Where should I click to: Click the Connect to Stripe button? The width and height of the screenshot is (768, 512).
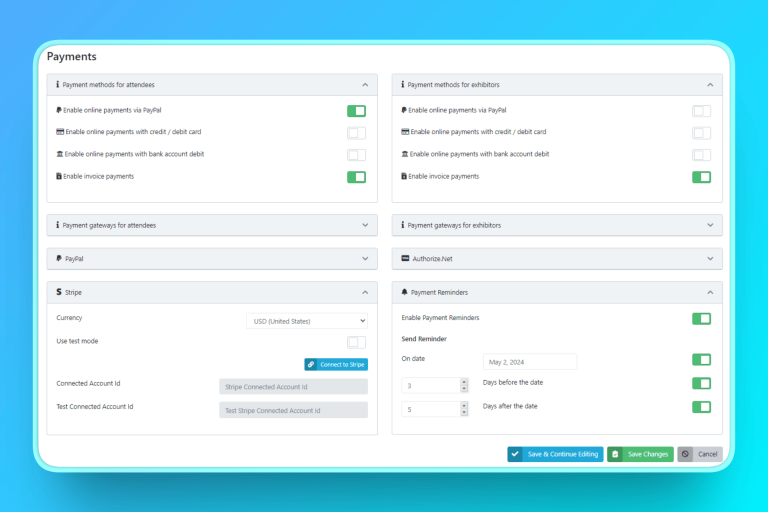(x=336, y=364)
